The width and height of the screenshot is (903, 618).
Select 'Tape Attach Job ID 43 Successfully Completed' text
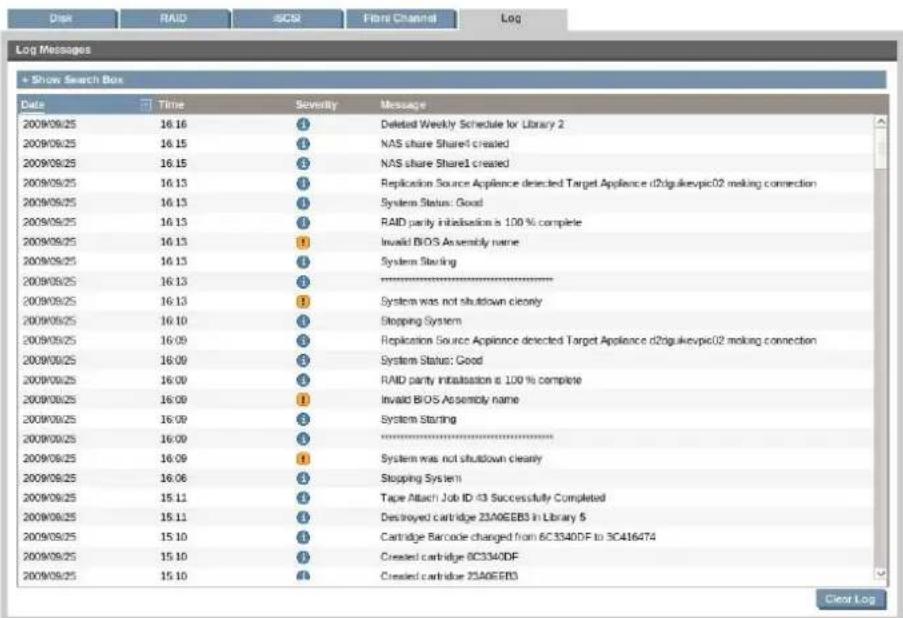(493, 498)
